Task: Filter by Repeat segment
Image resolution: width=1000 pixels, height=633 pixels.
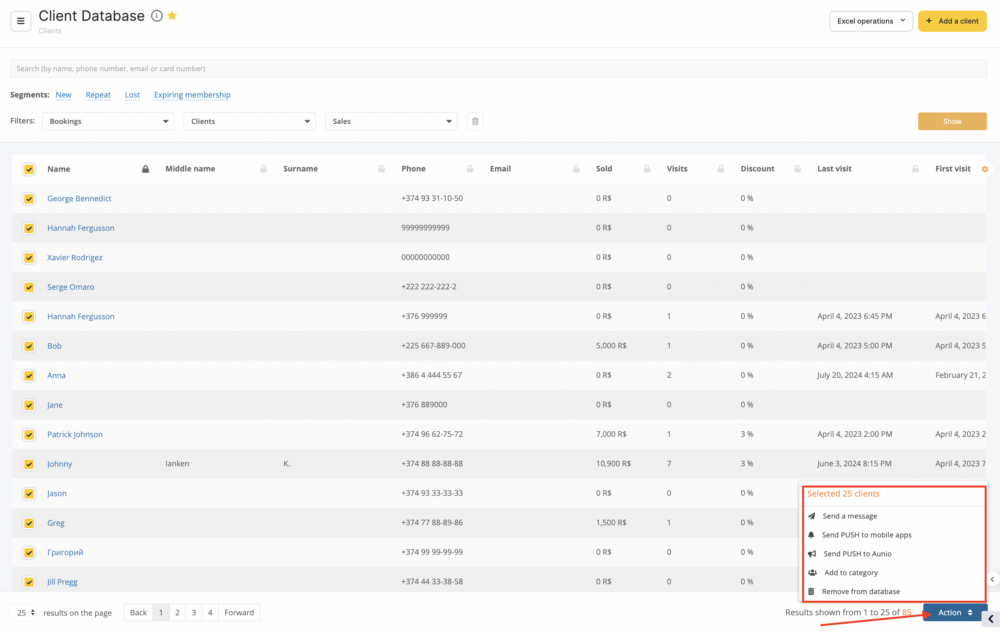Action: point(98,94)
